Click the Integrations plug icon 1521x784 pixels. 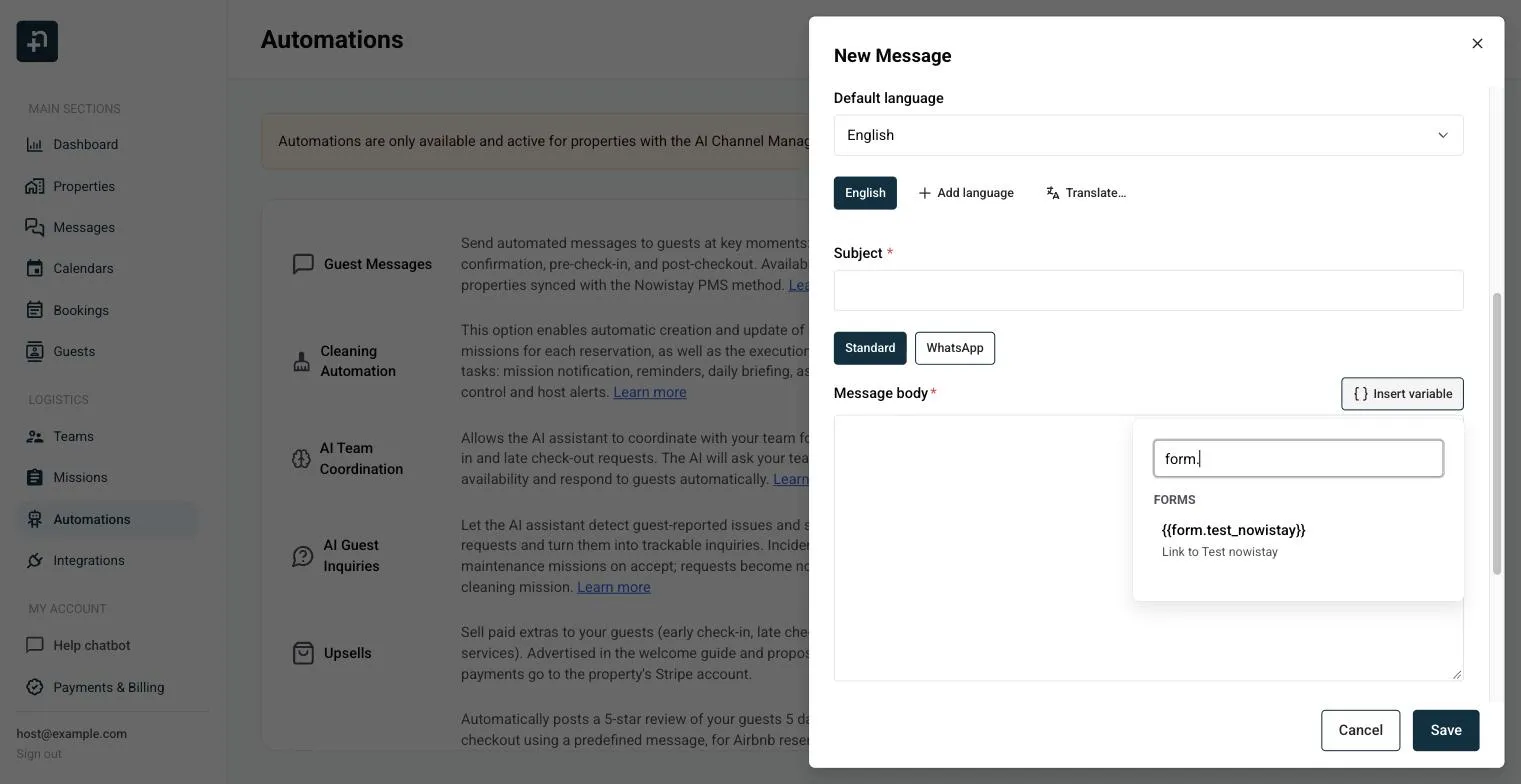click(x=35, y=561)
